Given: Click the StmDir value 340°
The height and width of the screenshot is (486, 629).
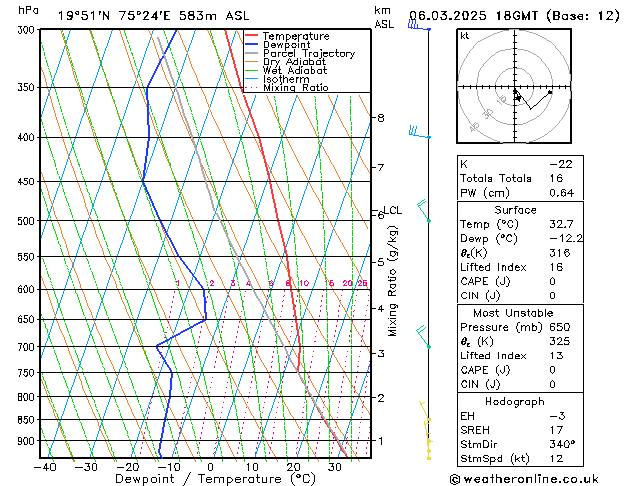Looking at the screenshot, I should click(x=562, y=444).
